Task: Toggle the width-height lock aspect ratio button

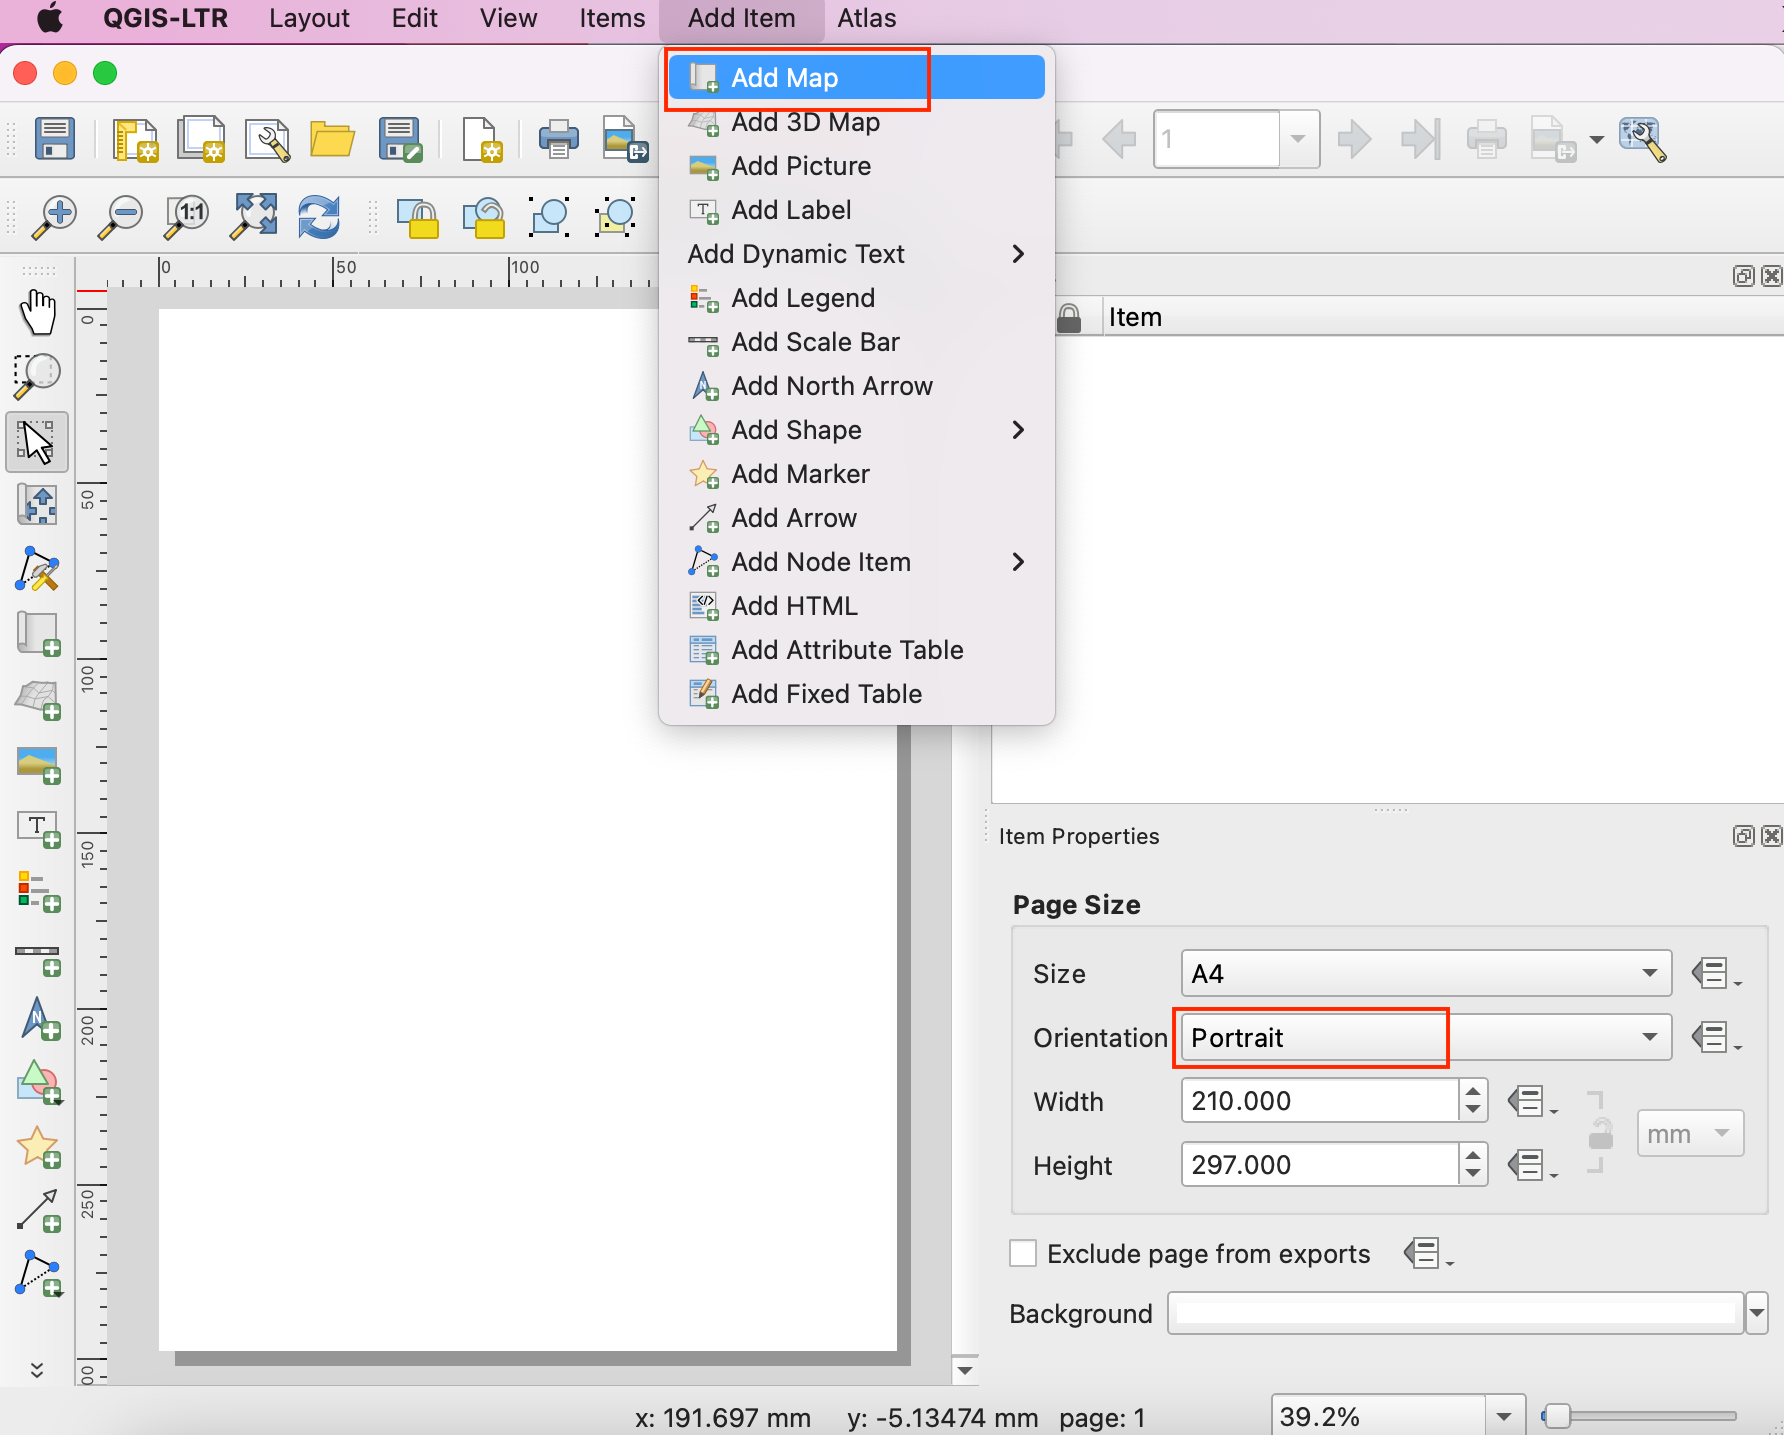Action: pyautogui.click(x=1600, y=1134)
